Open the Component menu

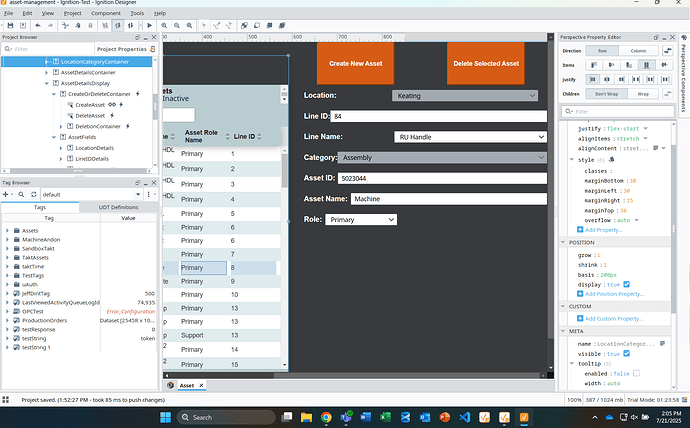(x=106, y=13)
